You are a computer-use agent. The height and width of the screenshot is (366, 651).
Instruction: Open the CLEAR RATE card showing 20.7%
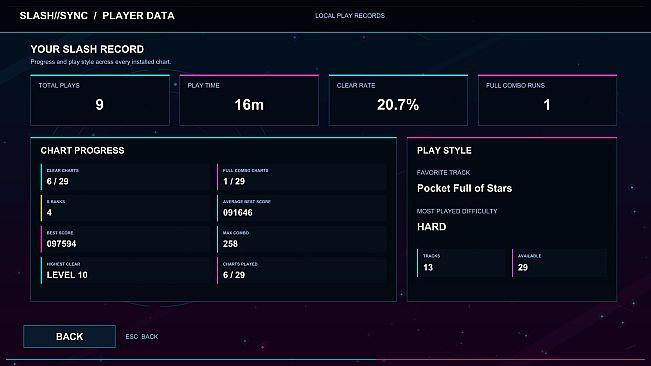(x=398, y=100)
